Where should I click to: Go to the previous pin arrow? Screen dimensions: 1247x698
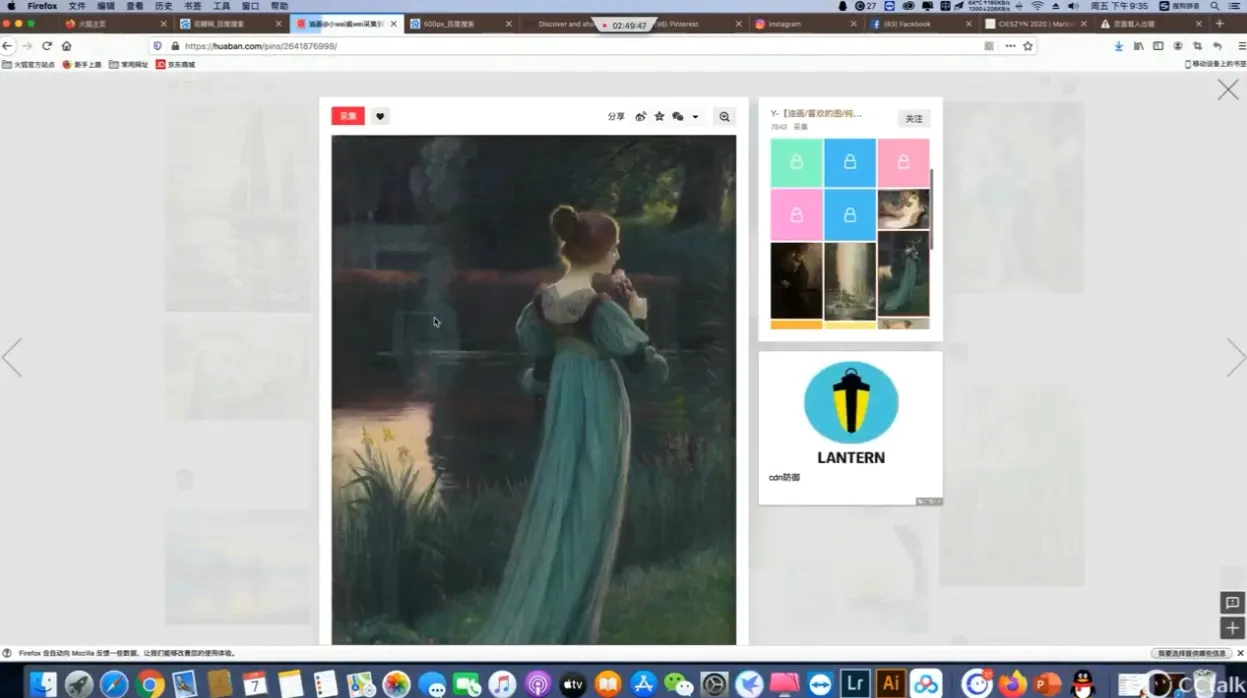[12, 357]
